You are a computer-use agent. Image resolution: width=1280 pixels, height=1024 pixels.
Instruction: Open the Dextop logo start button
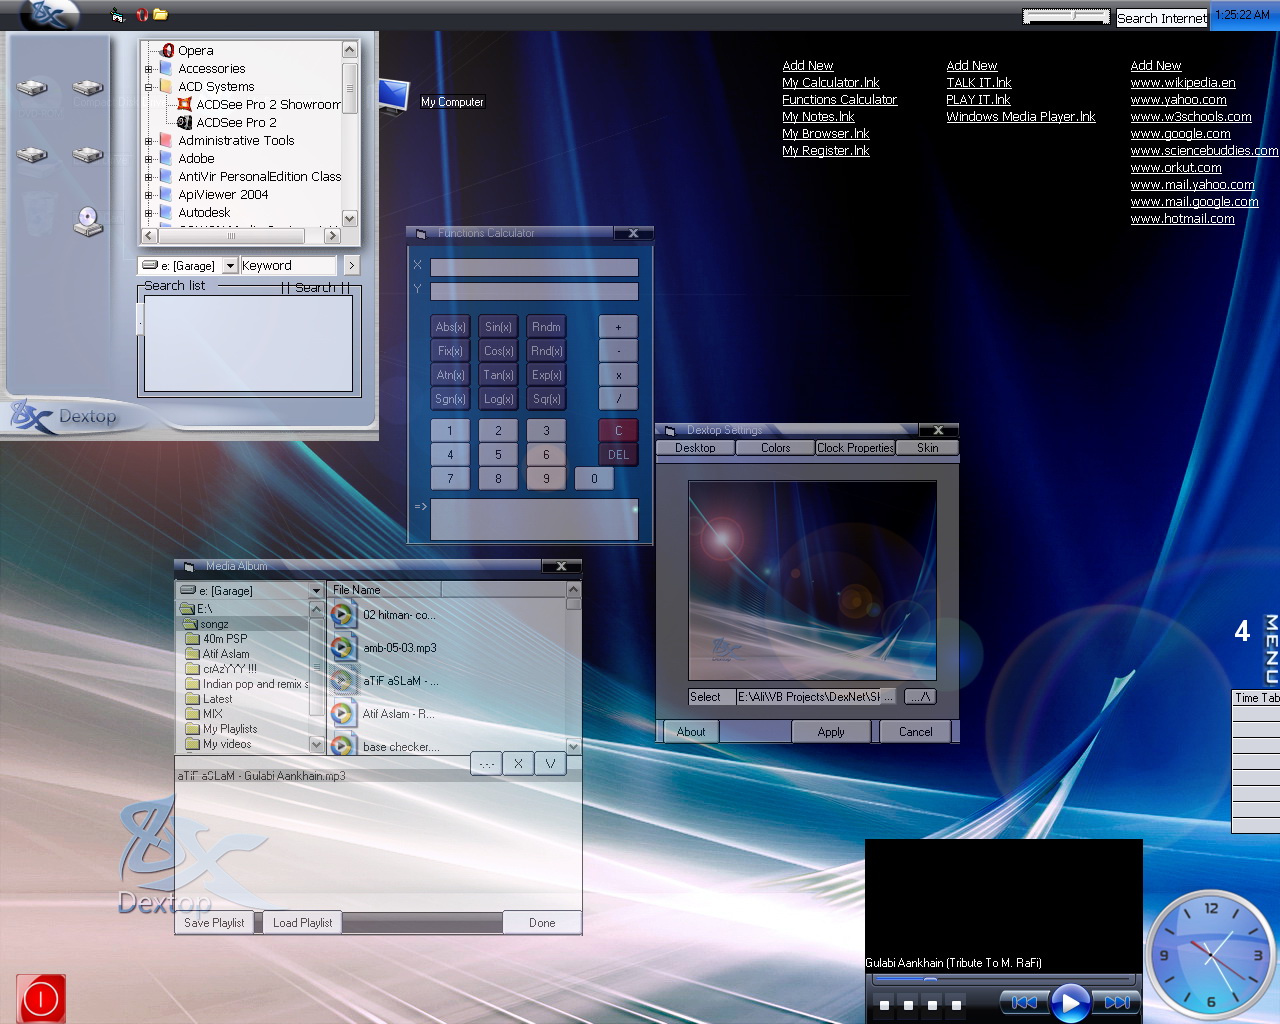48,15
